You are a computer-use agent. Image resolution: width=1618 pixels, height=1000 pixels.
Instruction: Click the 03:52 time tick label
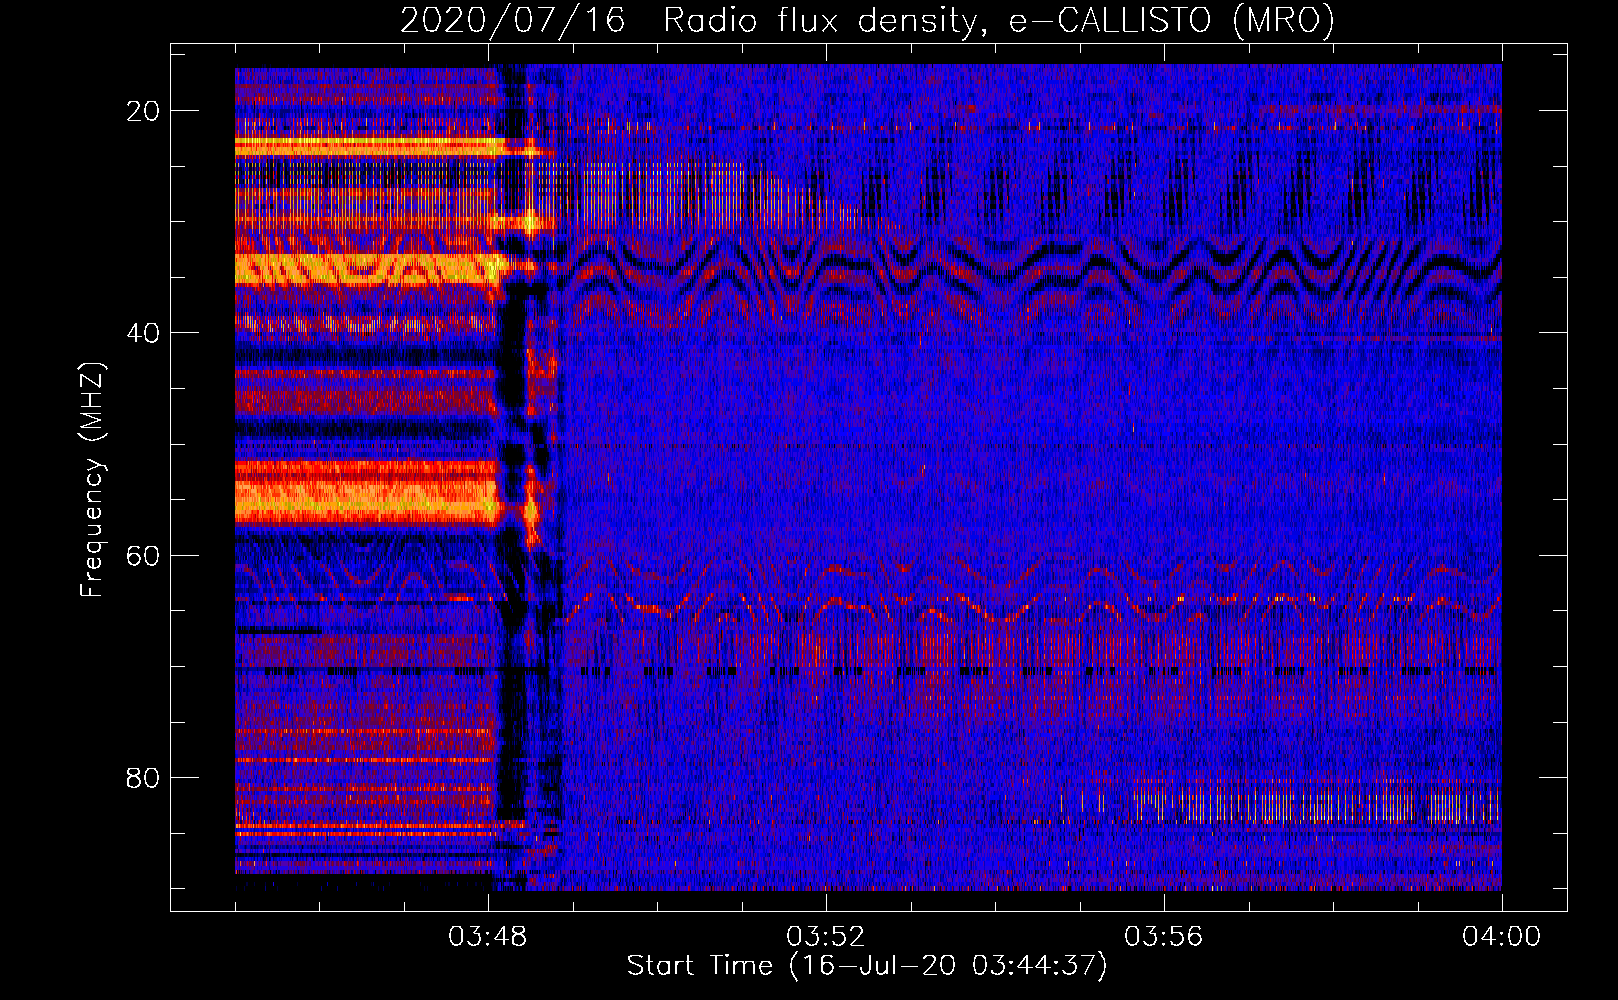[x=826, y=937]
